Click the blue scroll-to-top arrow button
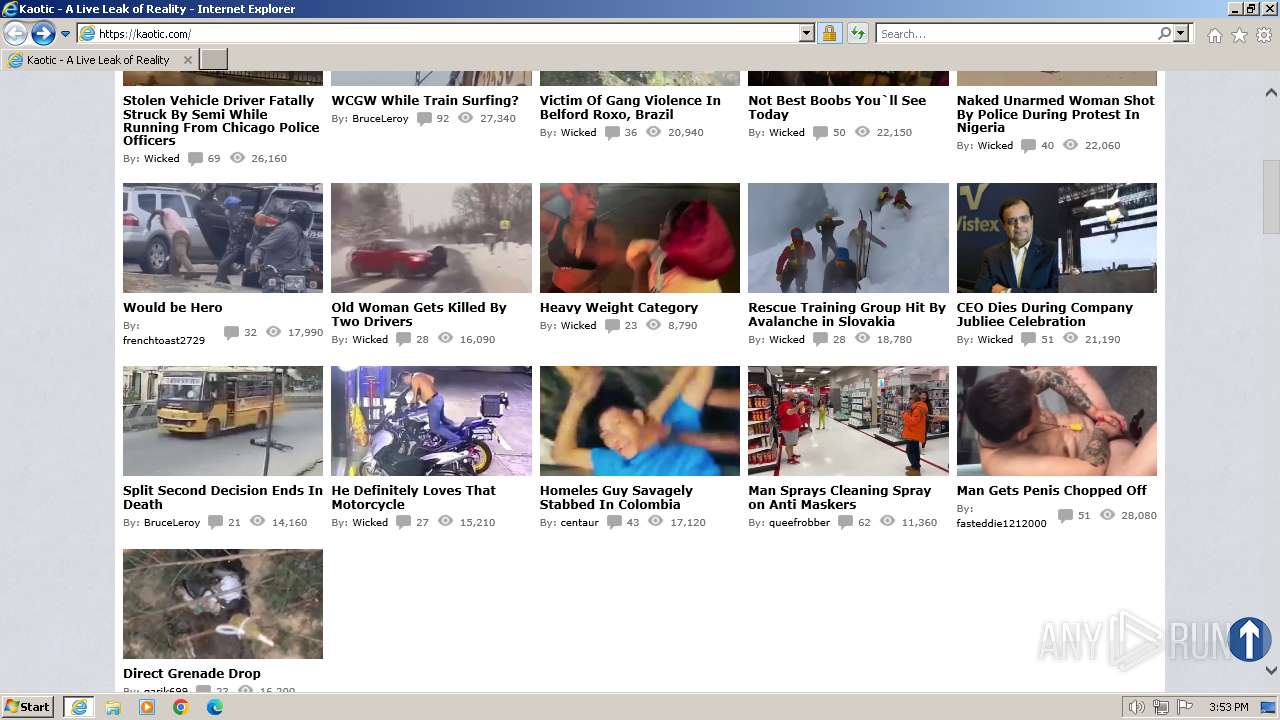 pos(1249,639)
